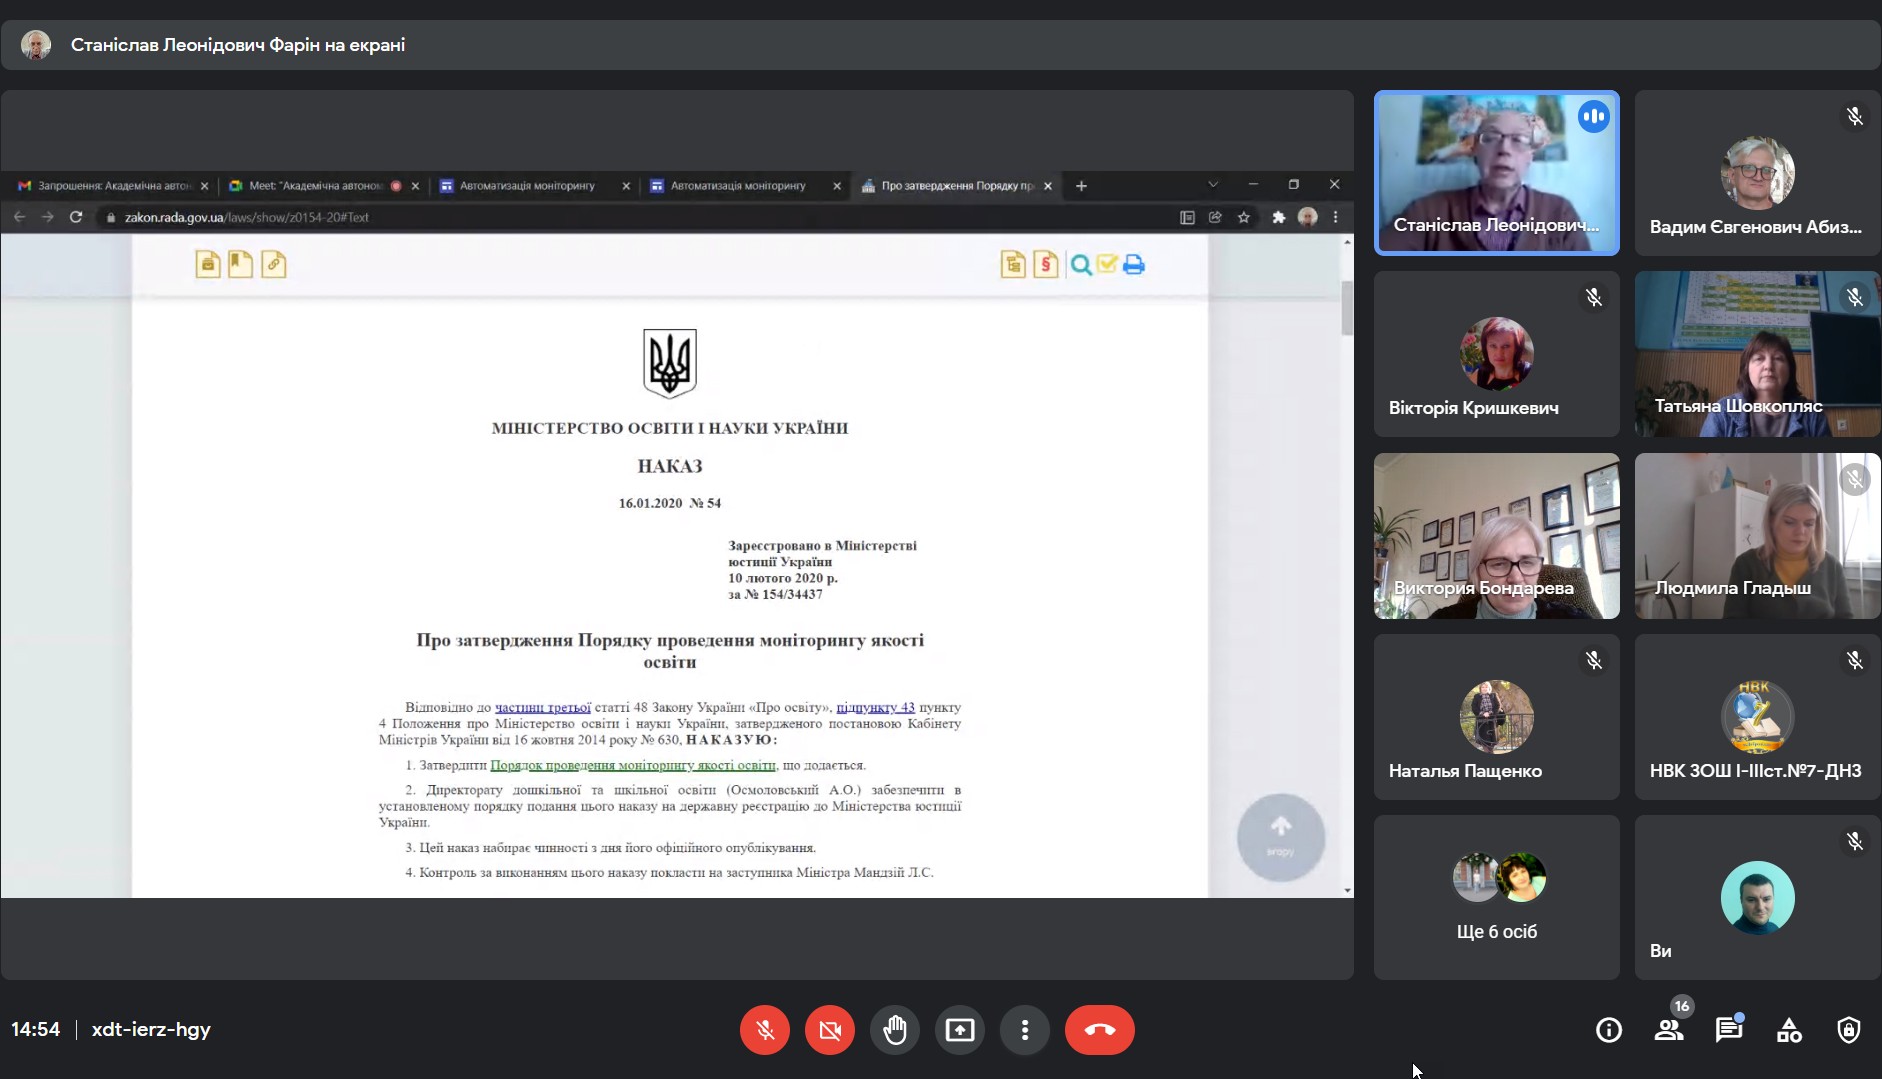
Task: Click the presenter avatar in top banner
Action: (36, 45)
